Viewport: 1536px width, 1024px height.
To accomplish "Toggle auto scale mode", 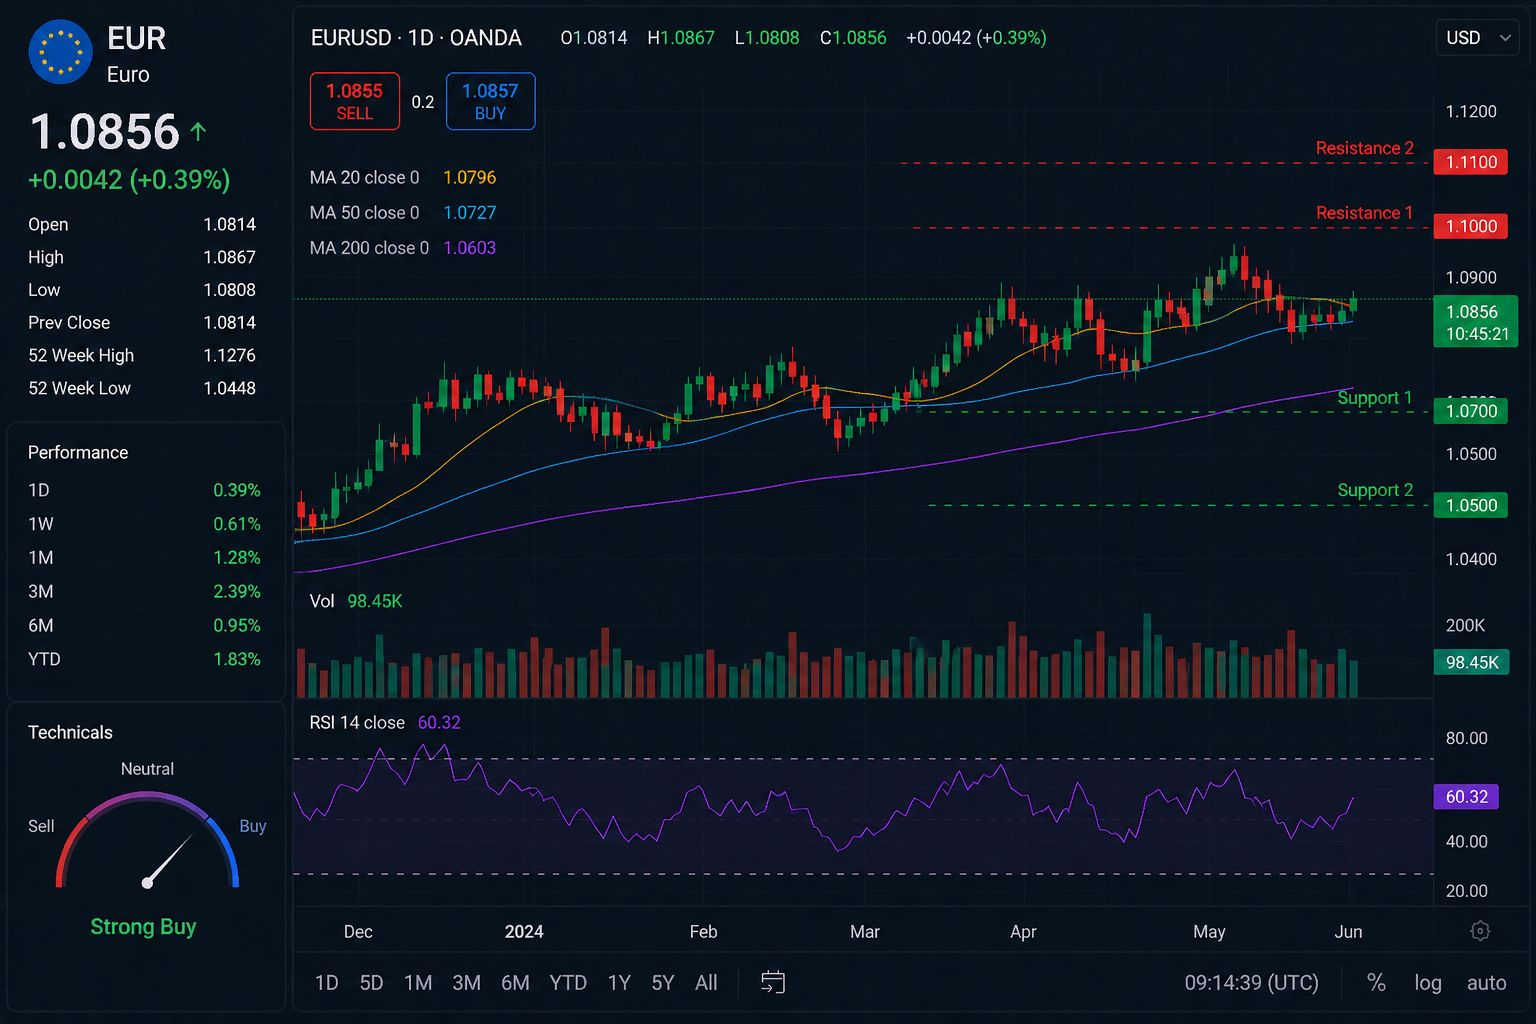I will [x=1486, y=983].
